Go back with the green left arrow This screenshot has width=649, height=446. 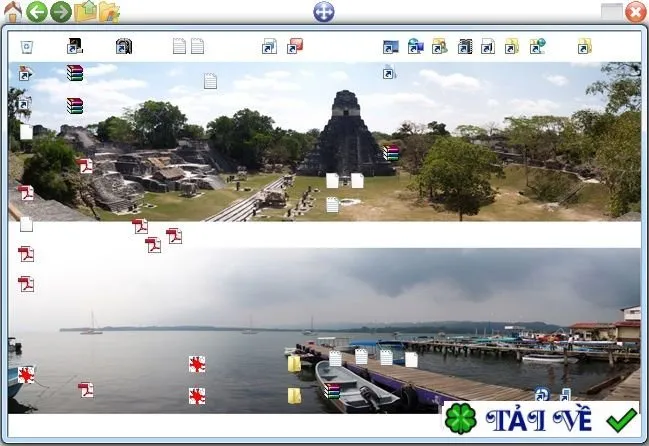(x=37, y=12)
